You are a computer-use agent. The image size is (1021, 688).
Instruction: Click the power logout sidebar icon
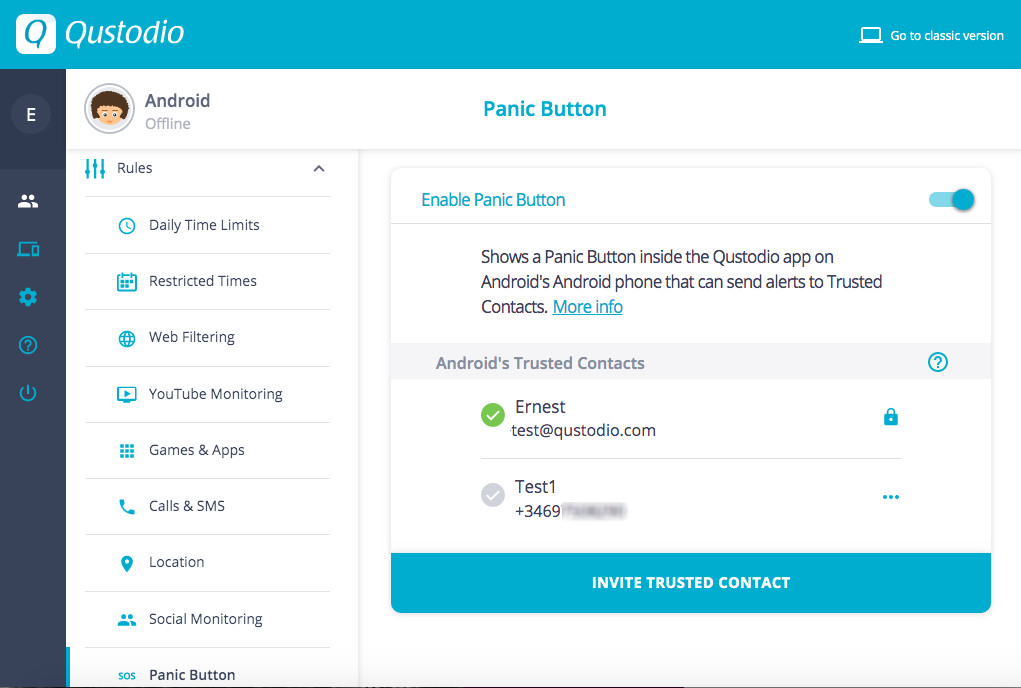coord(28,392)
